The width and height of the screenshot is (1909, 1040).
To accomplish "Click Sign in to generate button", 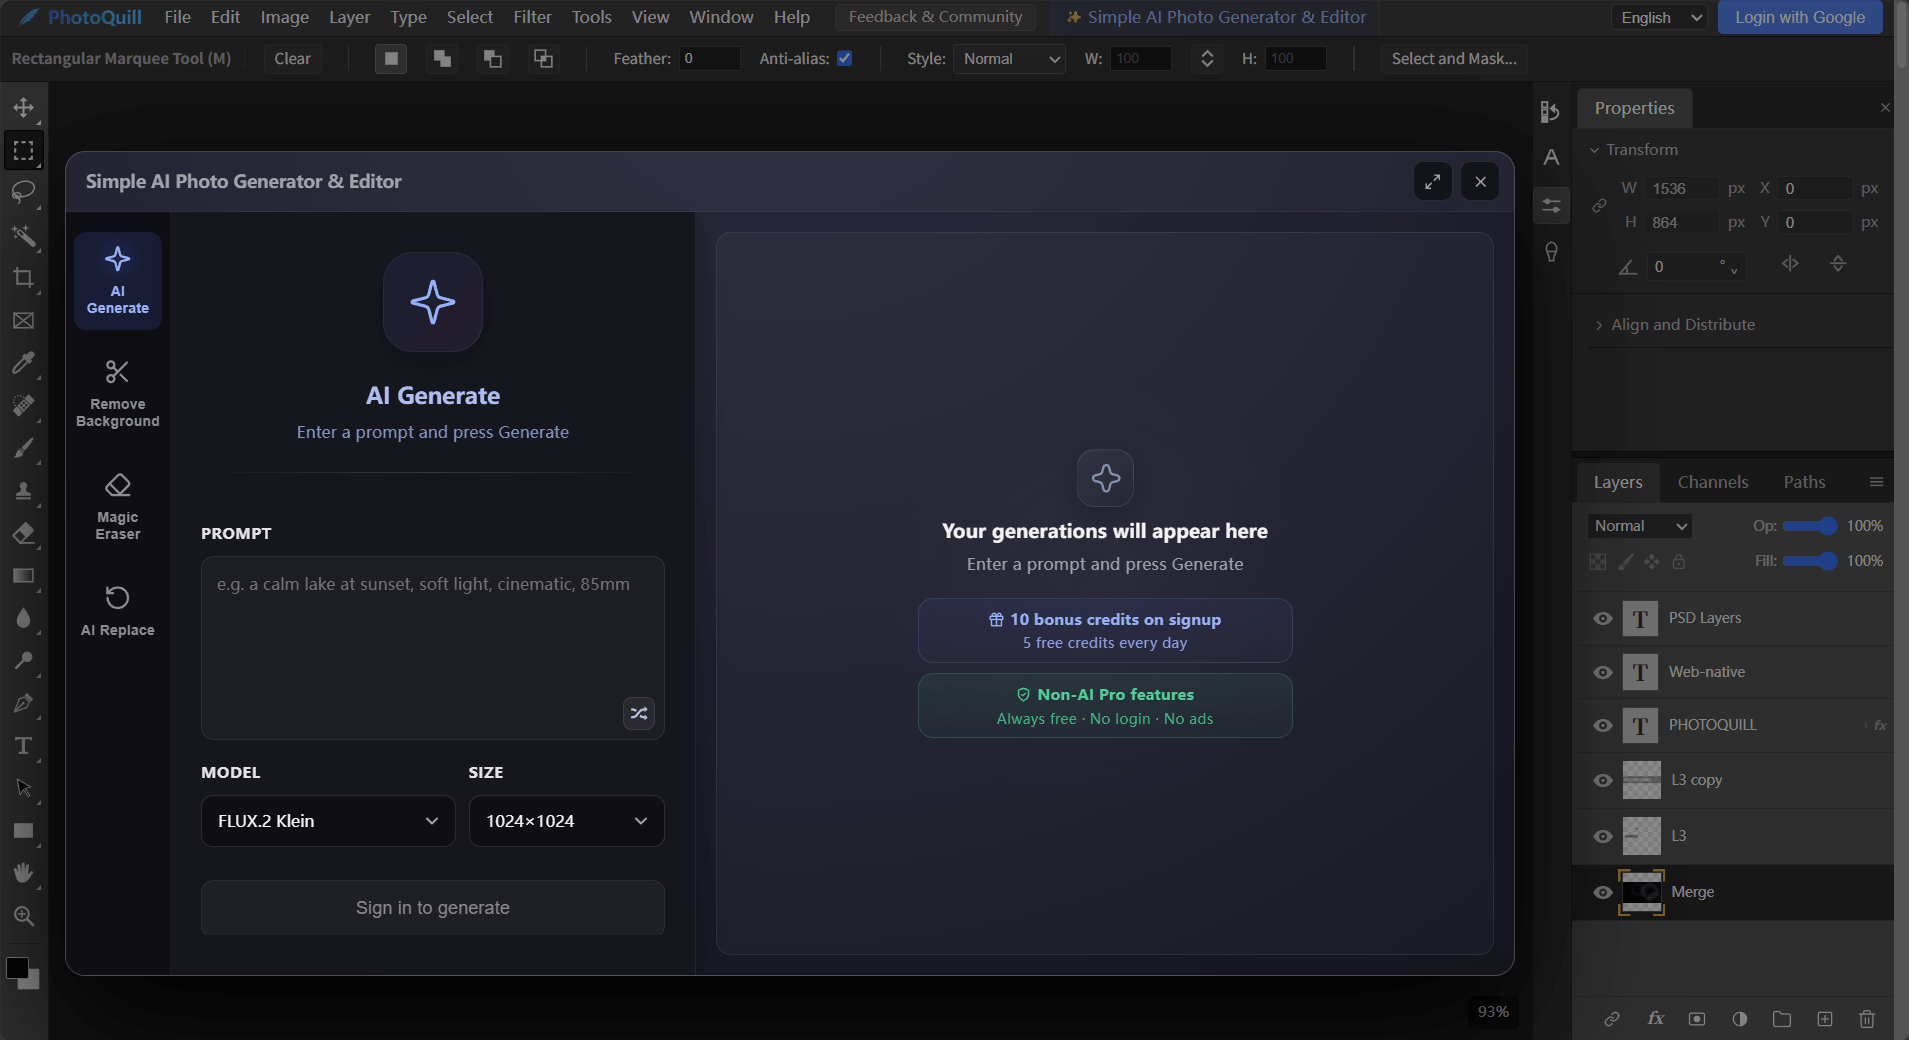I will pyautogui.click(x=433, y=908).
